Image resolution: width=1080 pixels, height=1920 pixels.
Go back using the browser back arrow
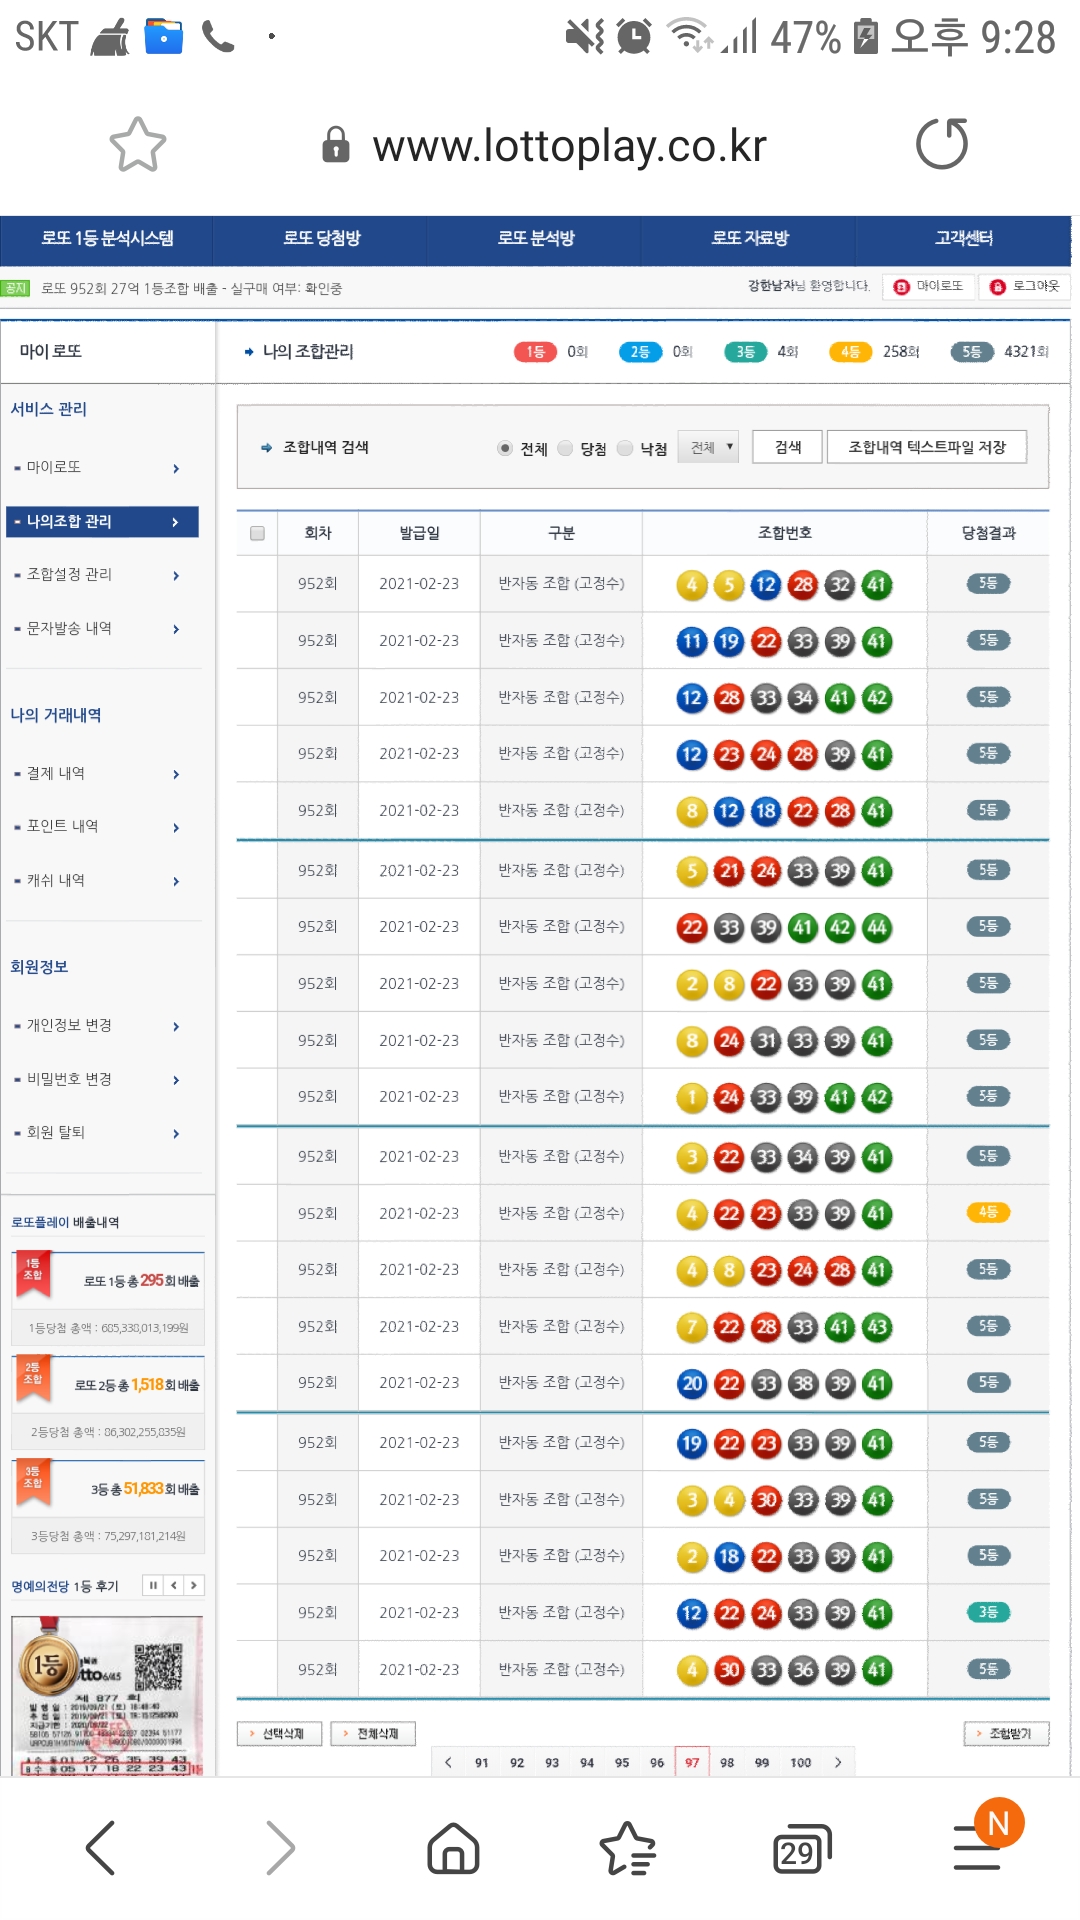pyautogui.click(x=101, y=1847)
